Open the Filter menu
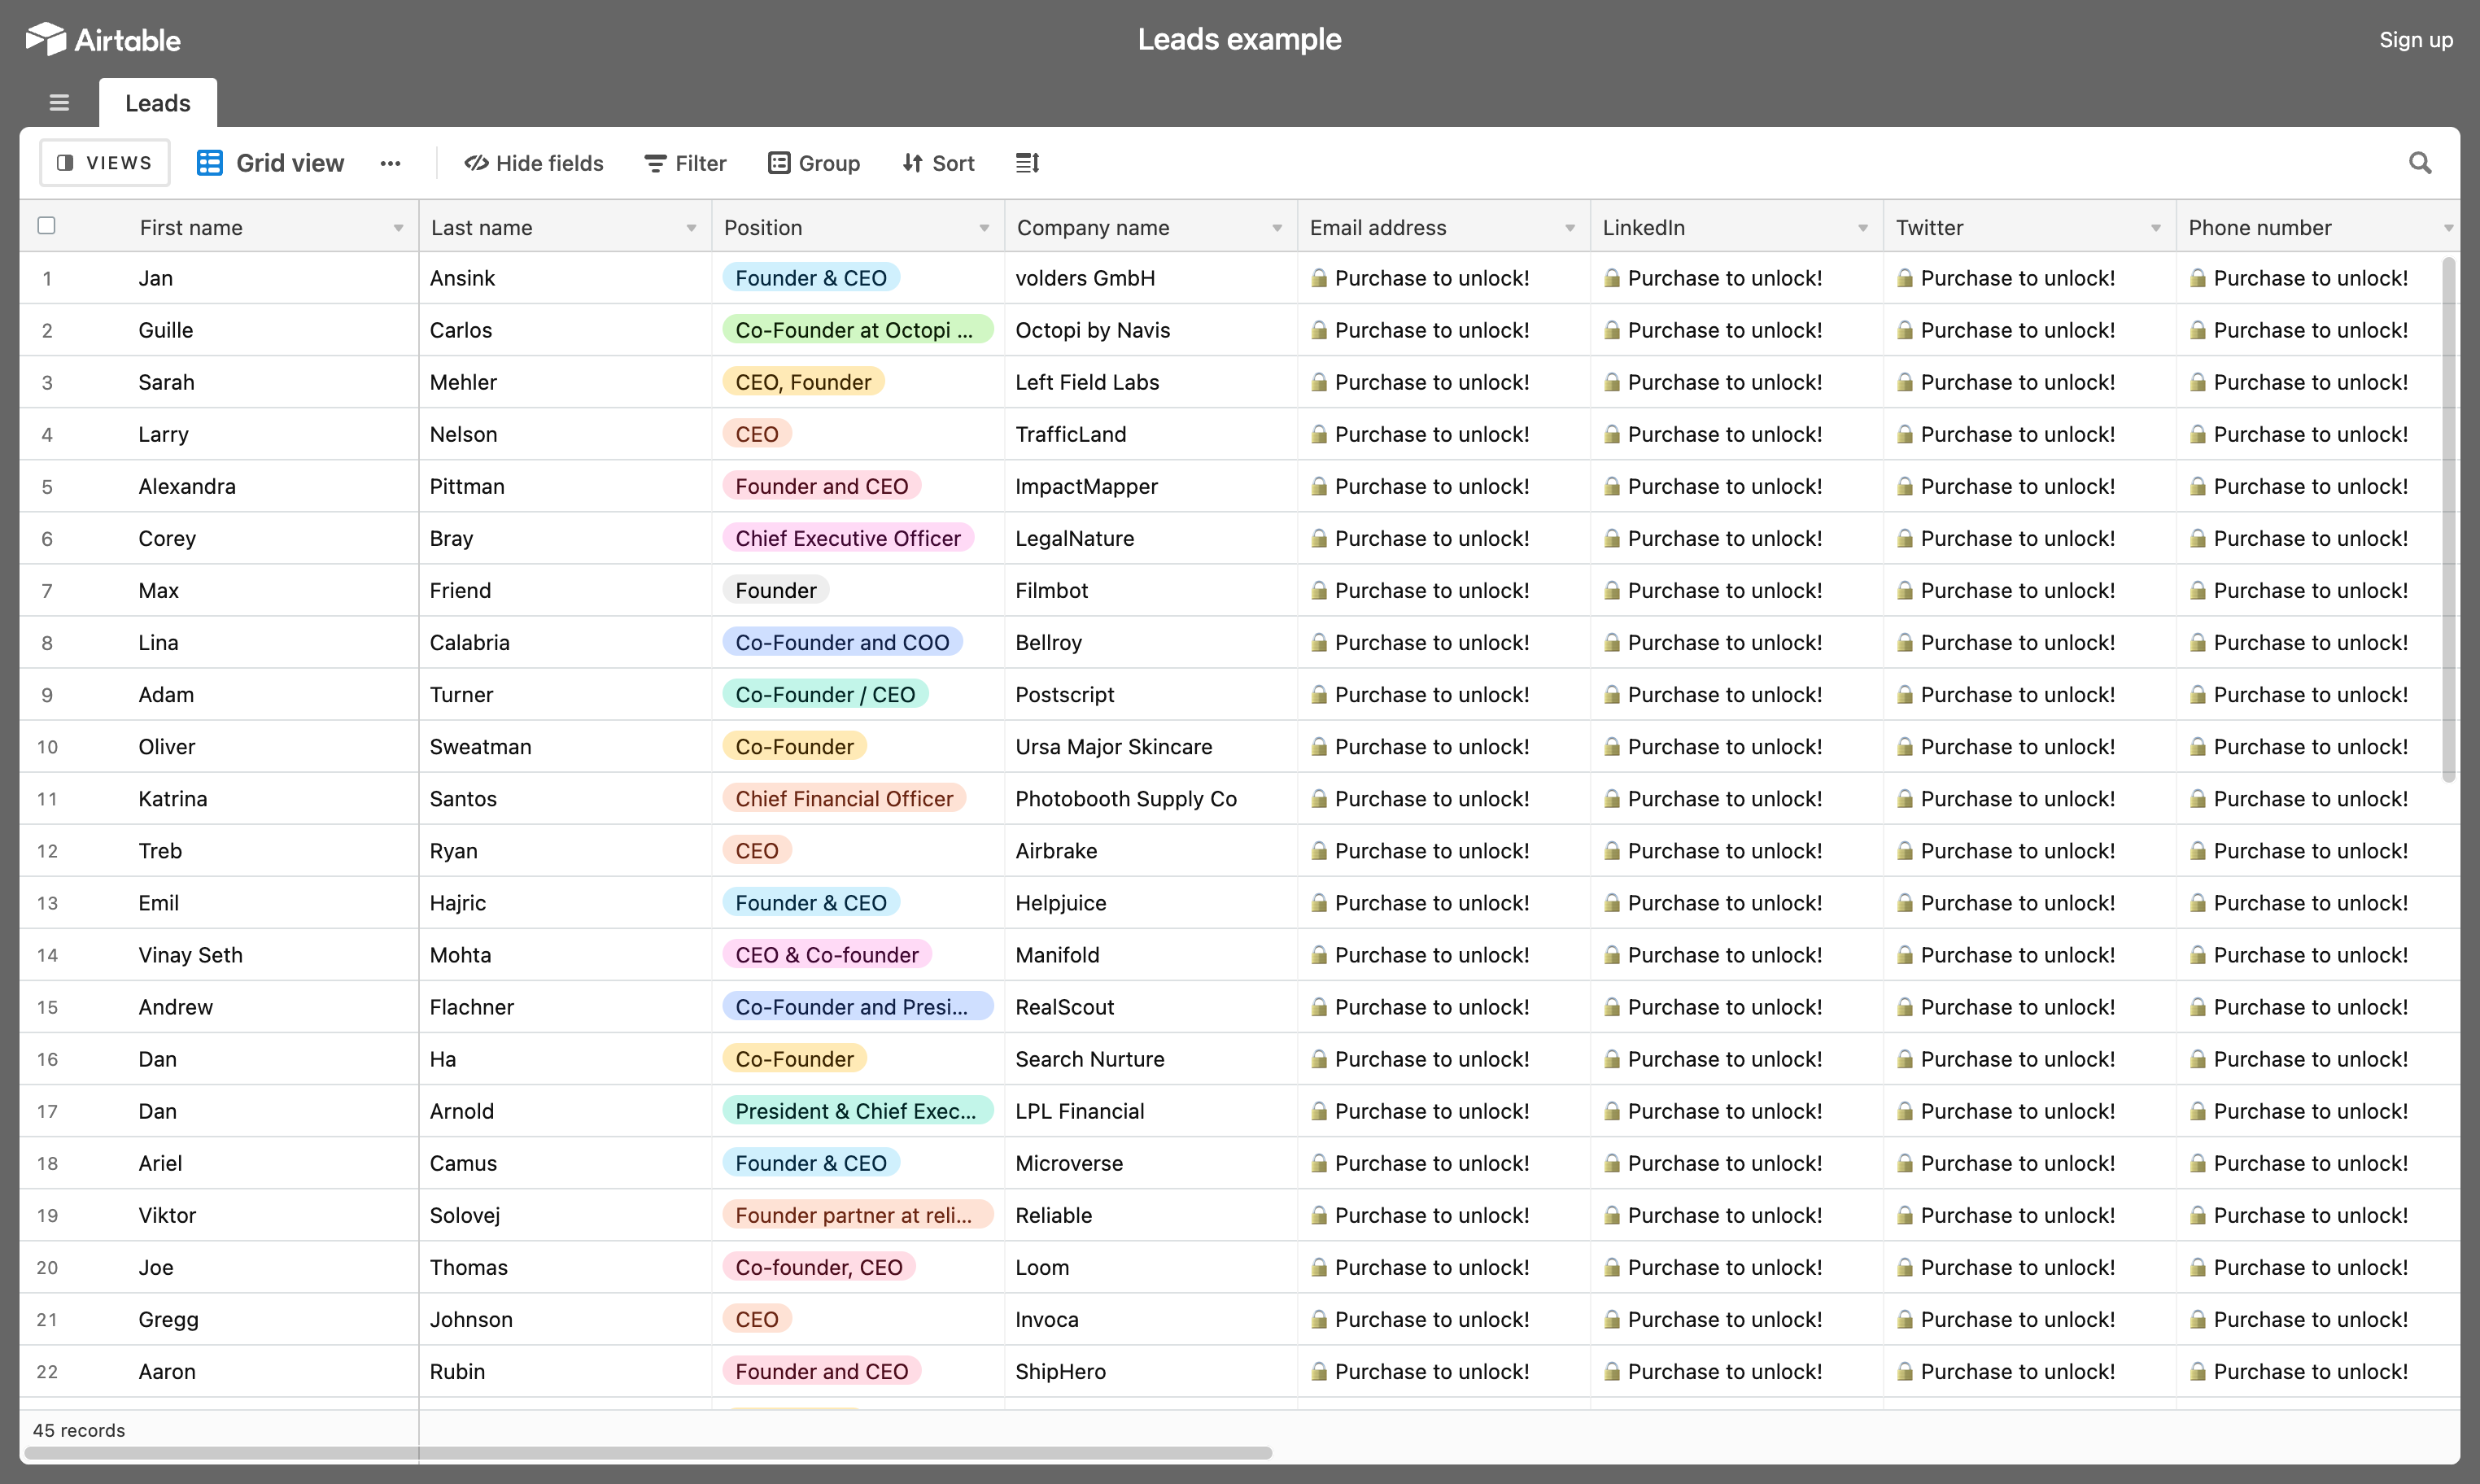The height and width of the screenshot is (1484, 2480). pos(685,163)
